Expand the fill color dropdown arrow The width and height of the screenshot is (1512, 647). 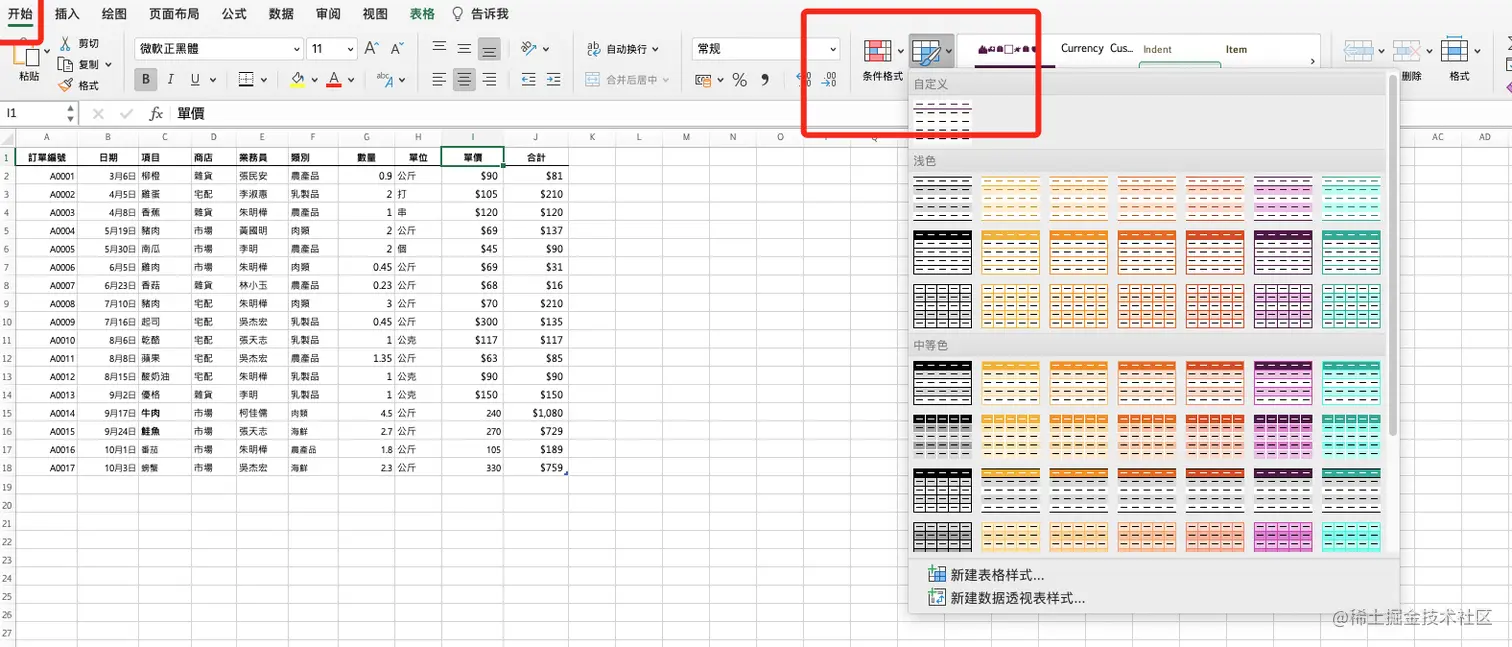click(315, 80)
